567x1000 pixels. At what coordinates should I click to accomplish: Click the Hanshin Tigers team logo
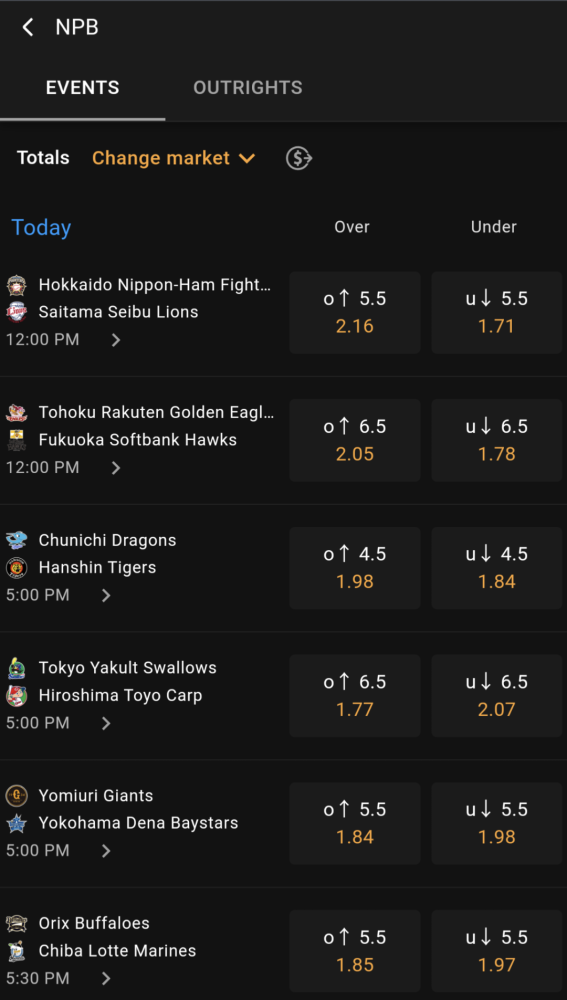(17, 567)
